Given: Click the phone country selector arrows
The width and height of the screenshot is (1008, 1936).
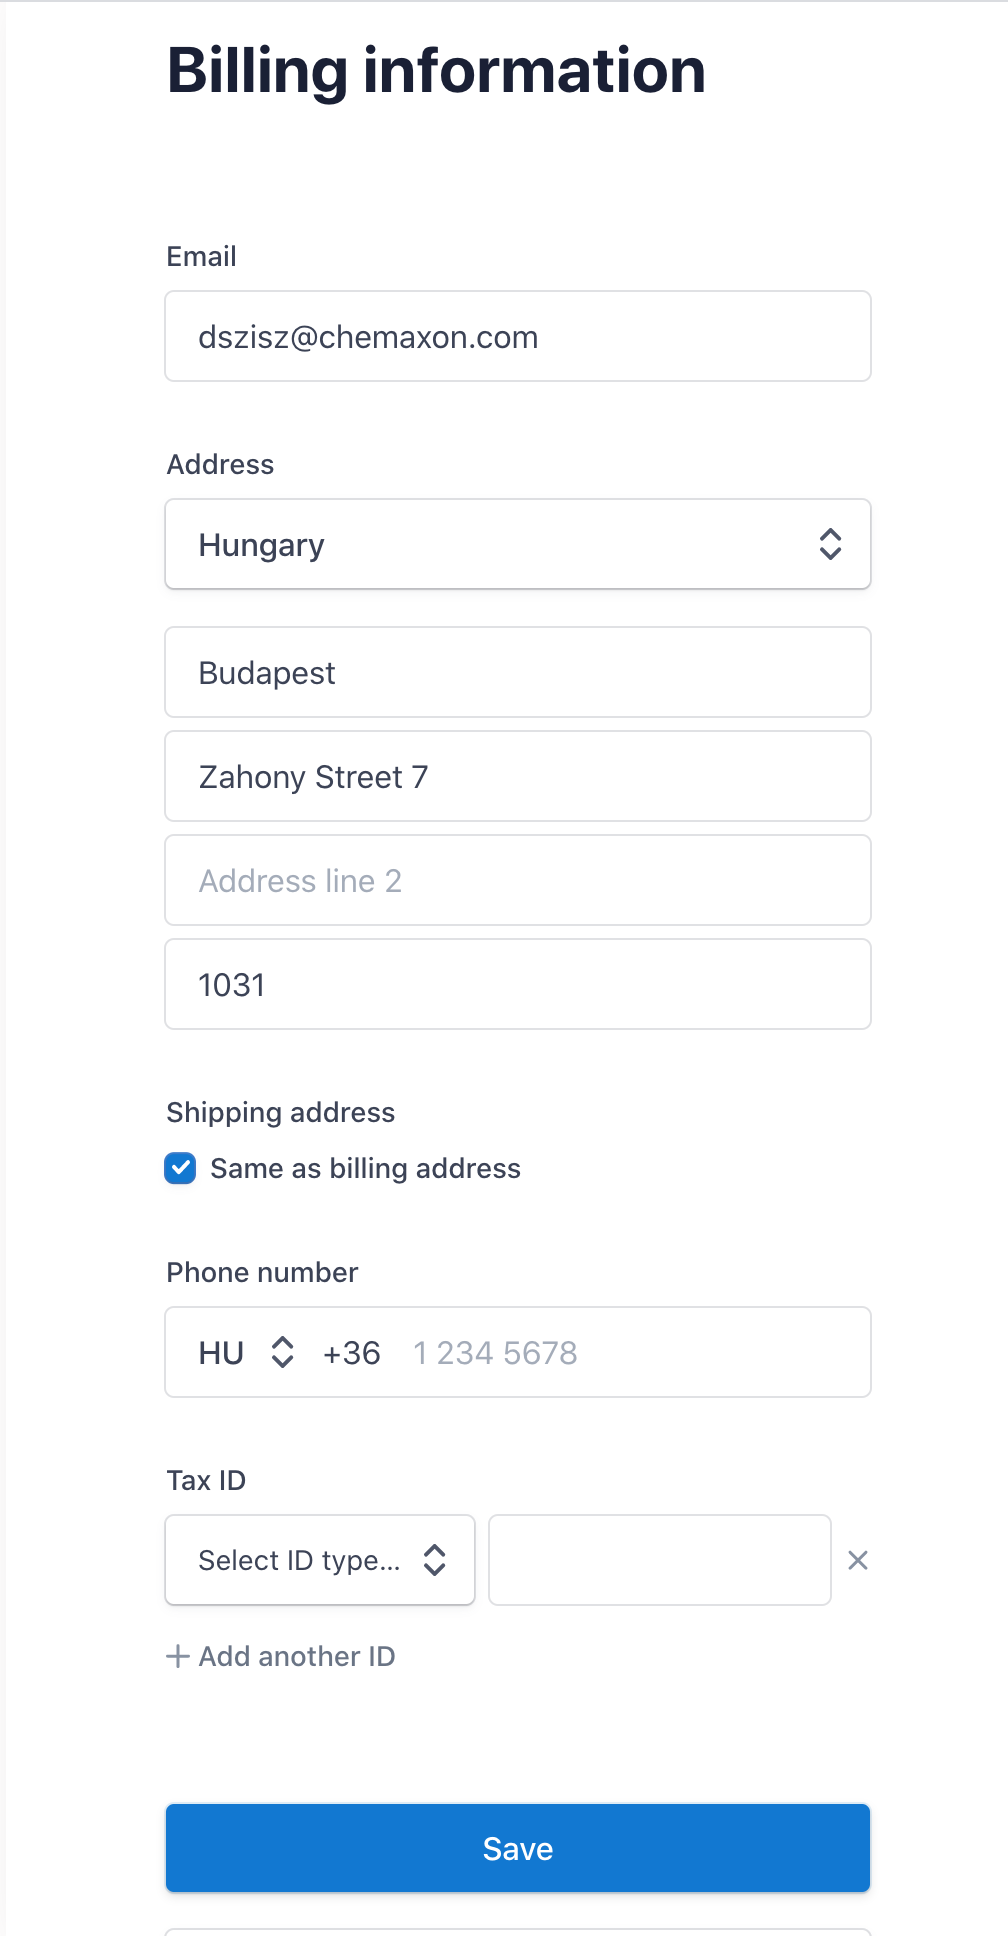Looking at the screenshot, I should pyautogui.click(x=283, y=1352).
